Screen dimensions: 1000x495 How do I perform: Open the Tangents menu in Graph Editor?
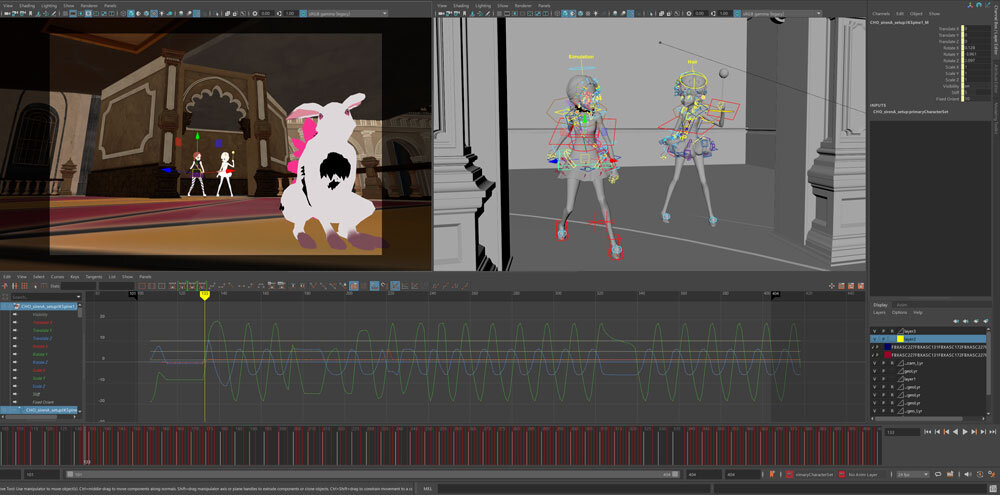pos(93,277)
